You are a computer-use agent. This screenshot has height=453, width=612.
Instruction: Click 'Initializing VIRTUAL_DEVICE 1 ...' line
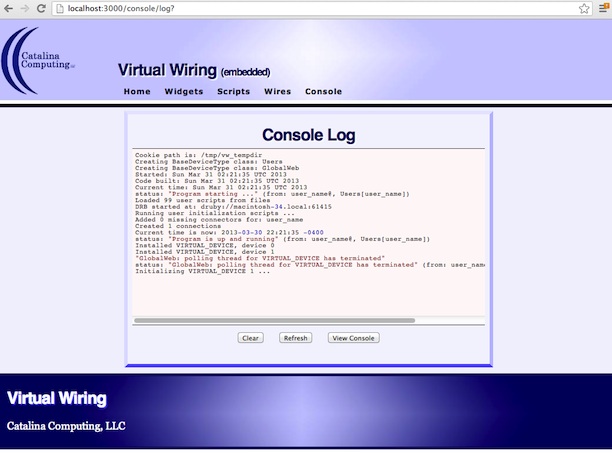[203, 271]
